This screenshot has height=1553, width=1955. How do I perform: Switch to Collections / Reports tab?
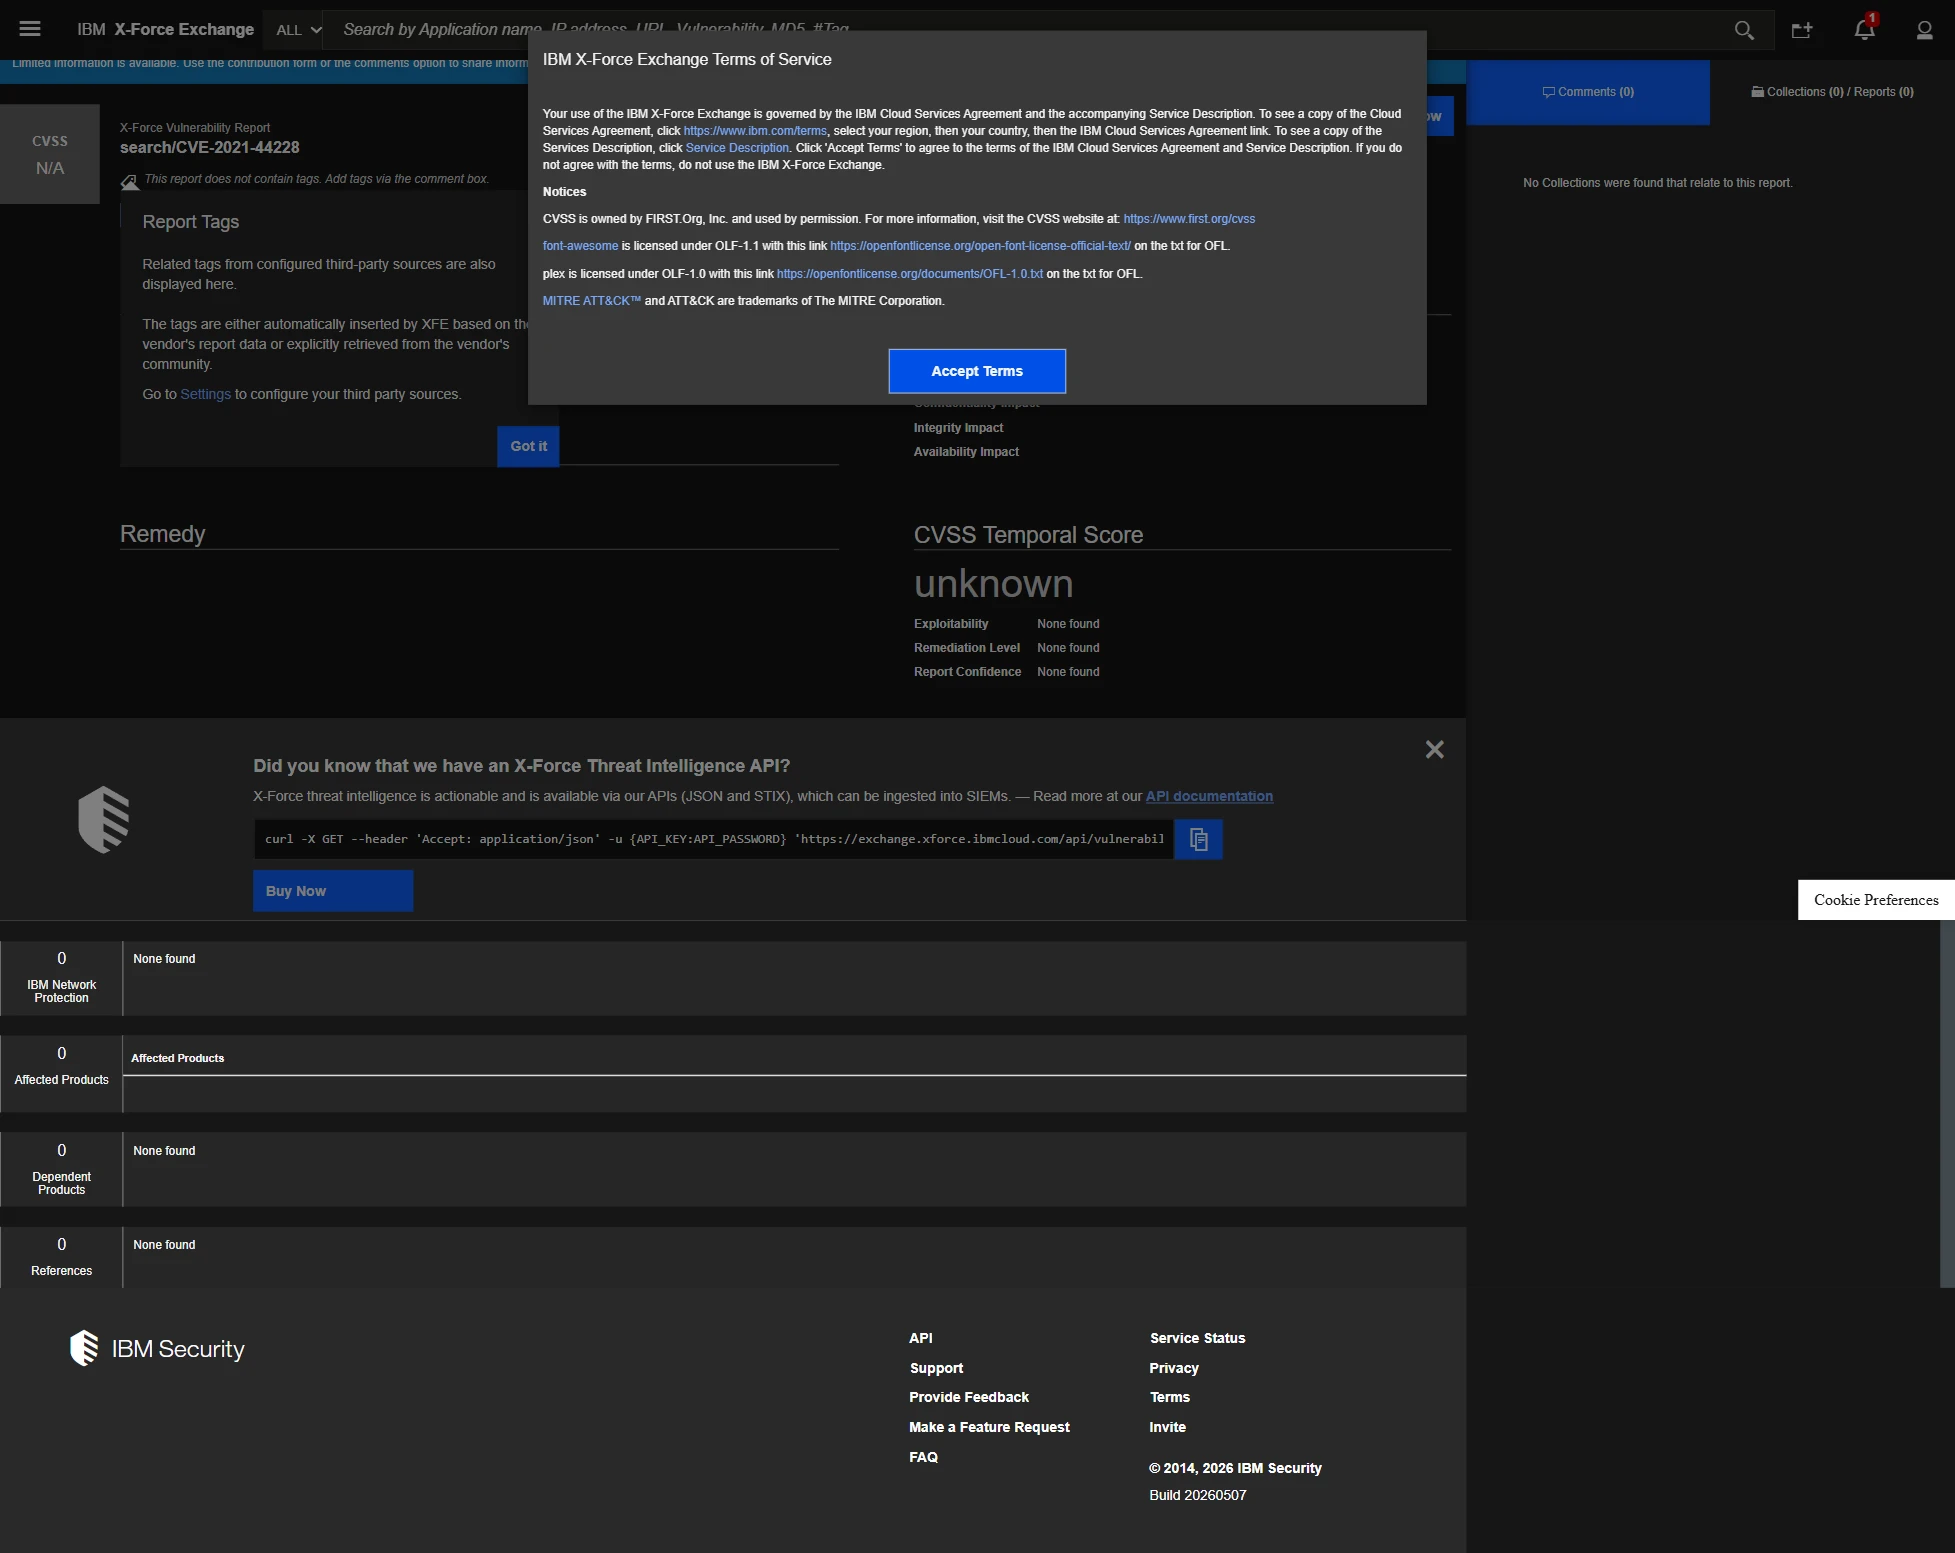coord(1832,92)
